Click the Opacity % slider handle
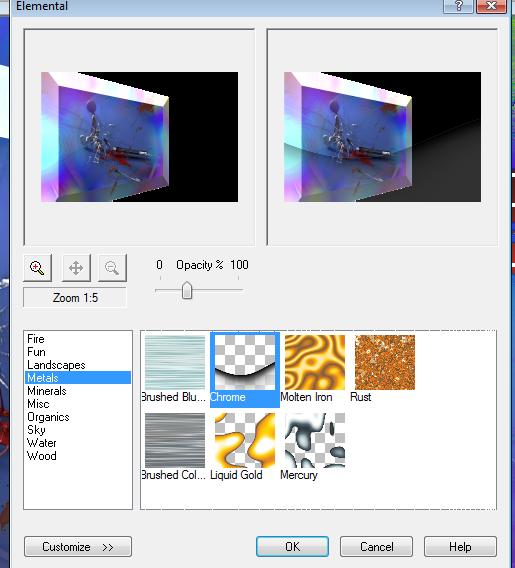Viewport: 515px width, 568px height. [x=187, y=290]
